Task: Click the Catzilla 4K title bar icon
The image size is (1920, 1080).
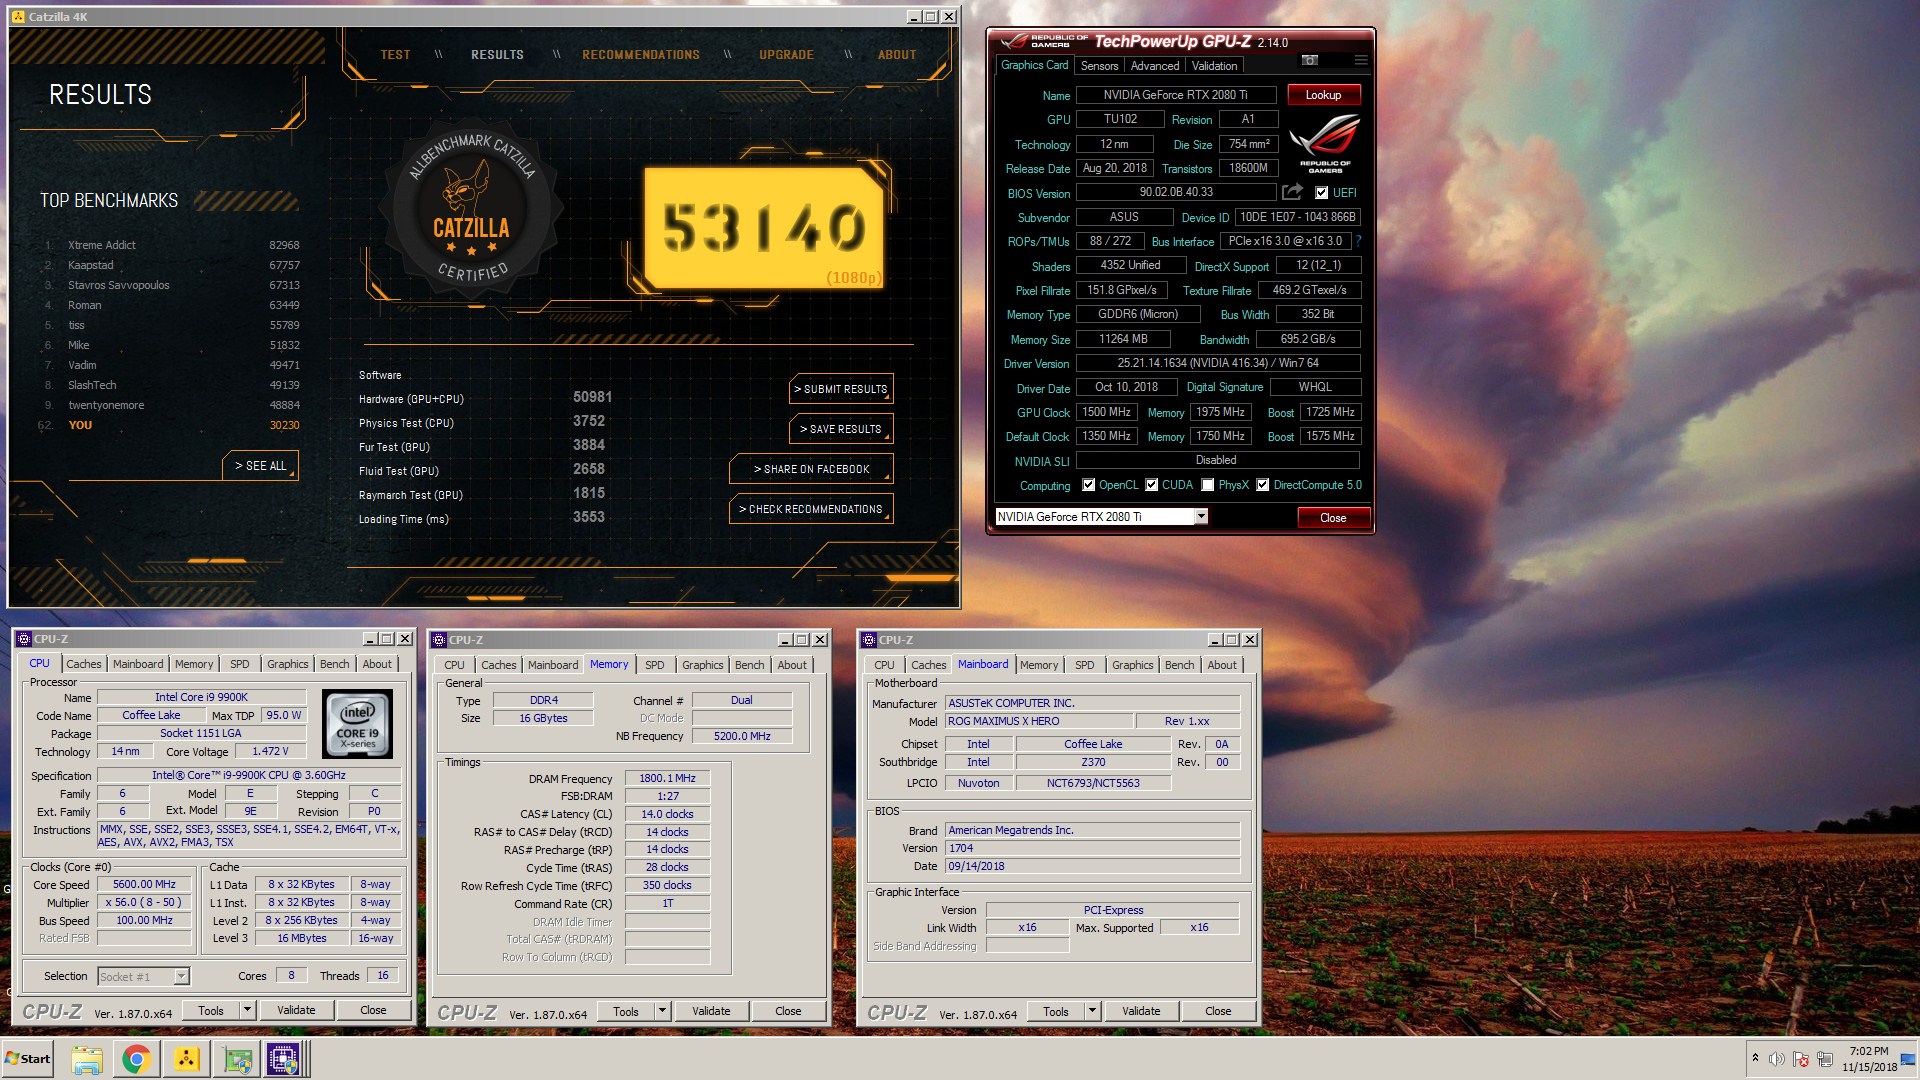Action: pyautogui.click(x=18, y=17)
